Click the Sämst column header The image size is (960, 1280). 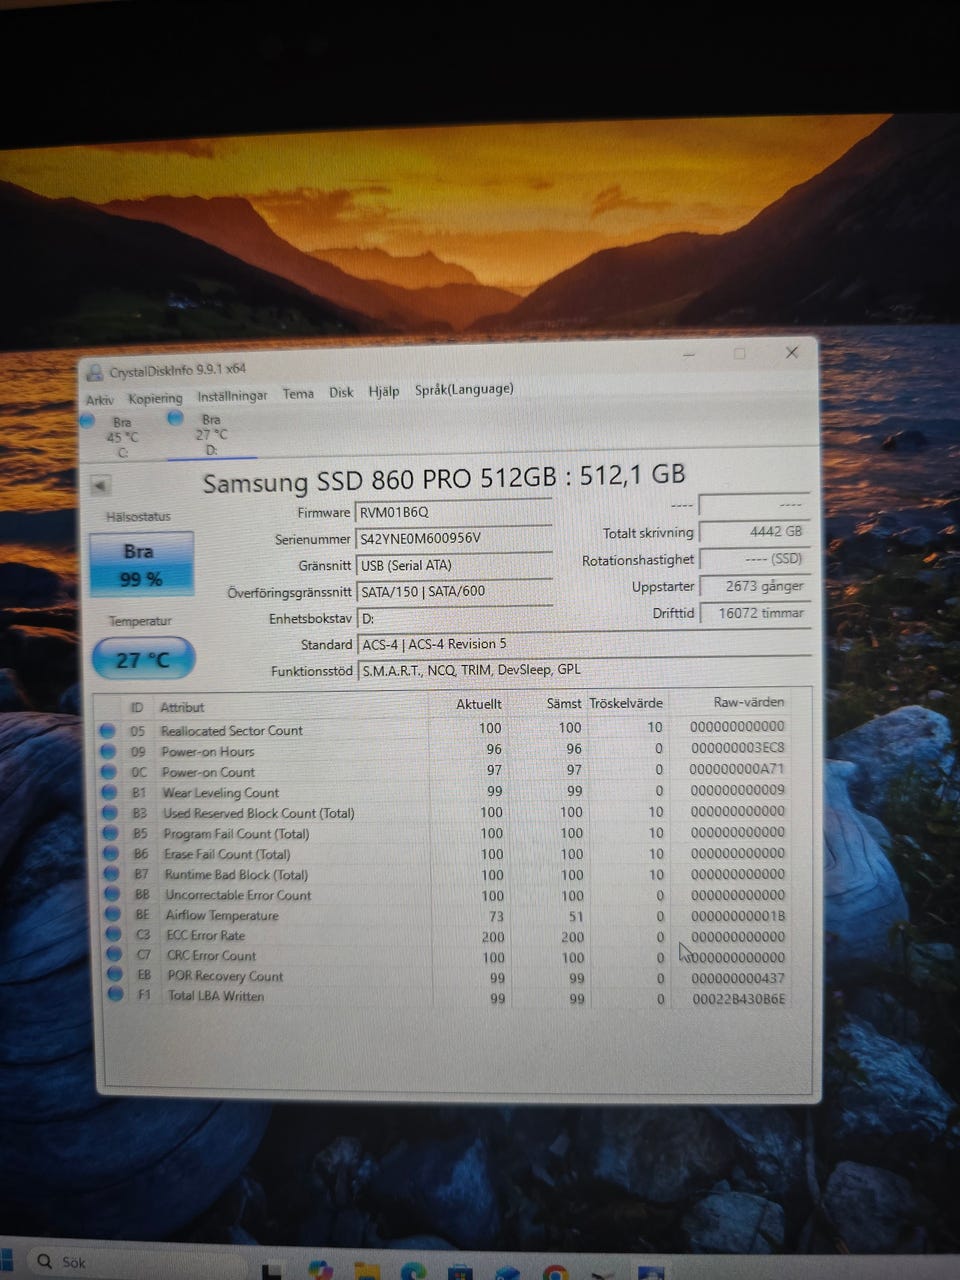564,703
